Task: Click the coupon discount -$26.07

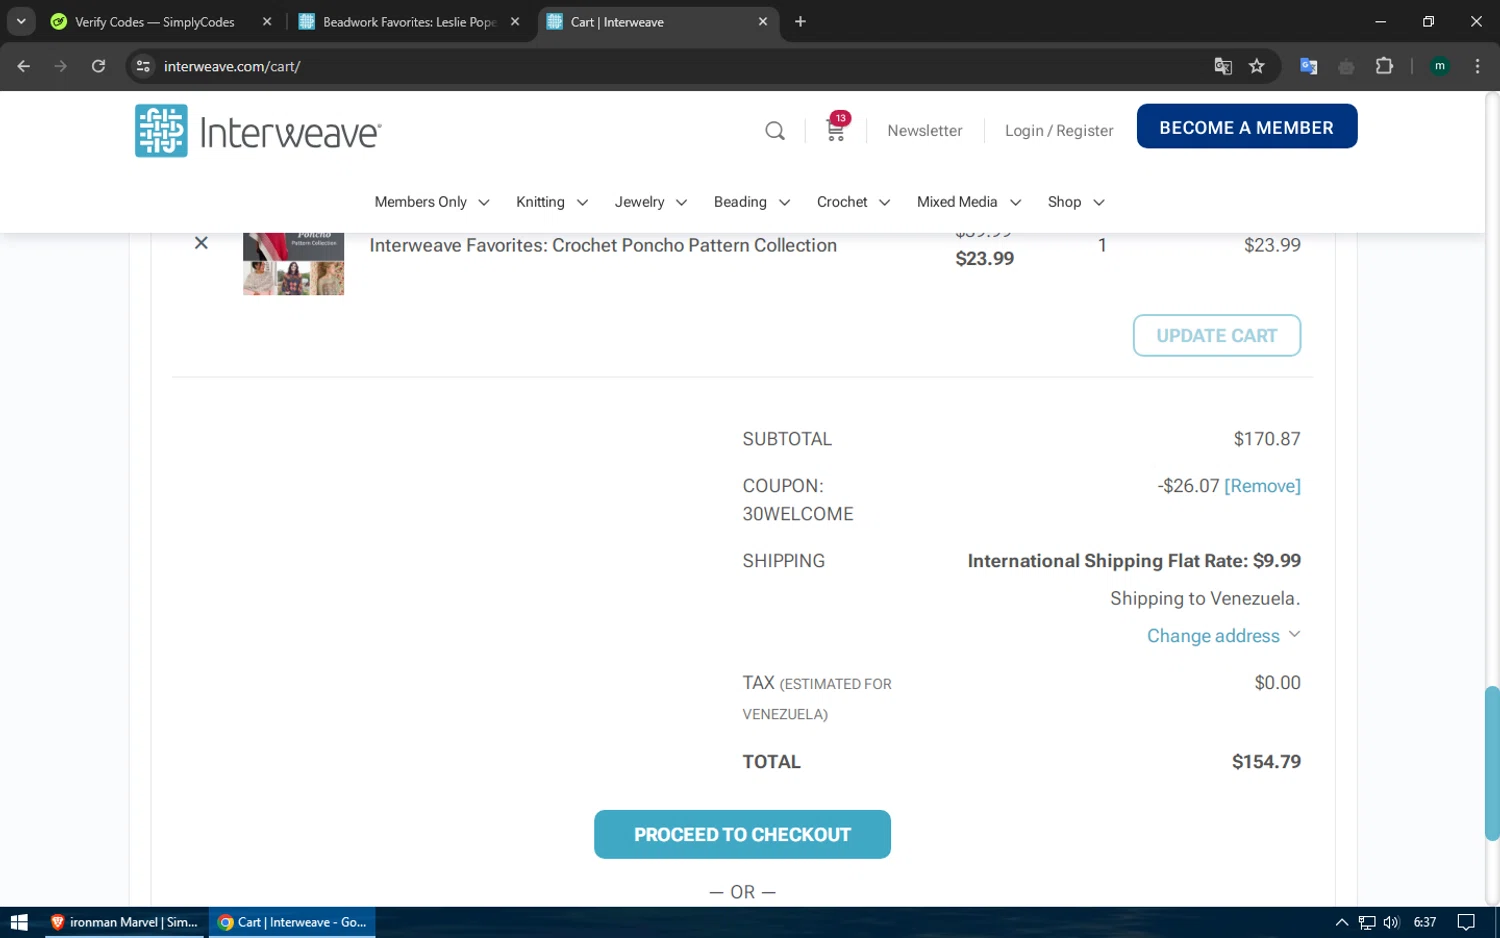Action: click(1188, 486)
